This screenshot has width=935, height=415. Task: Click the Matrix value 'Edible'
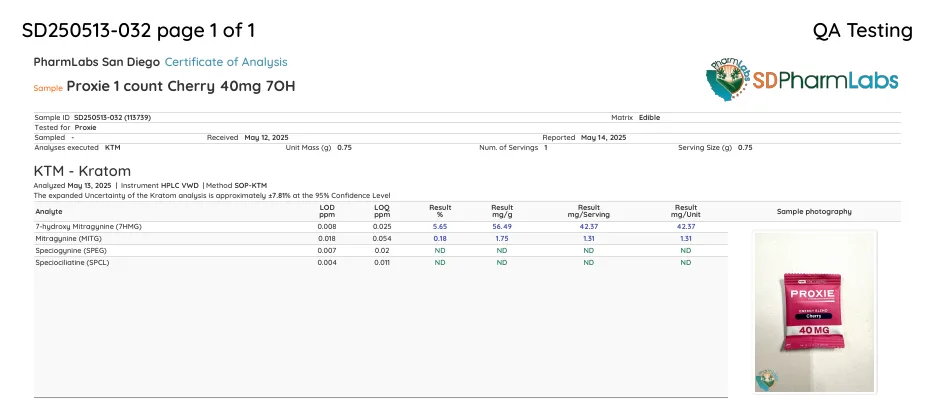649,117
